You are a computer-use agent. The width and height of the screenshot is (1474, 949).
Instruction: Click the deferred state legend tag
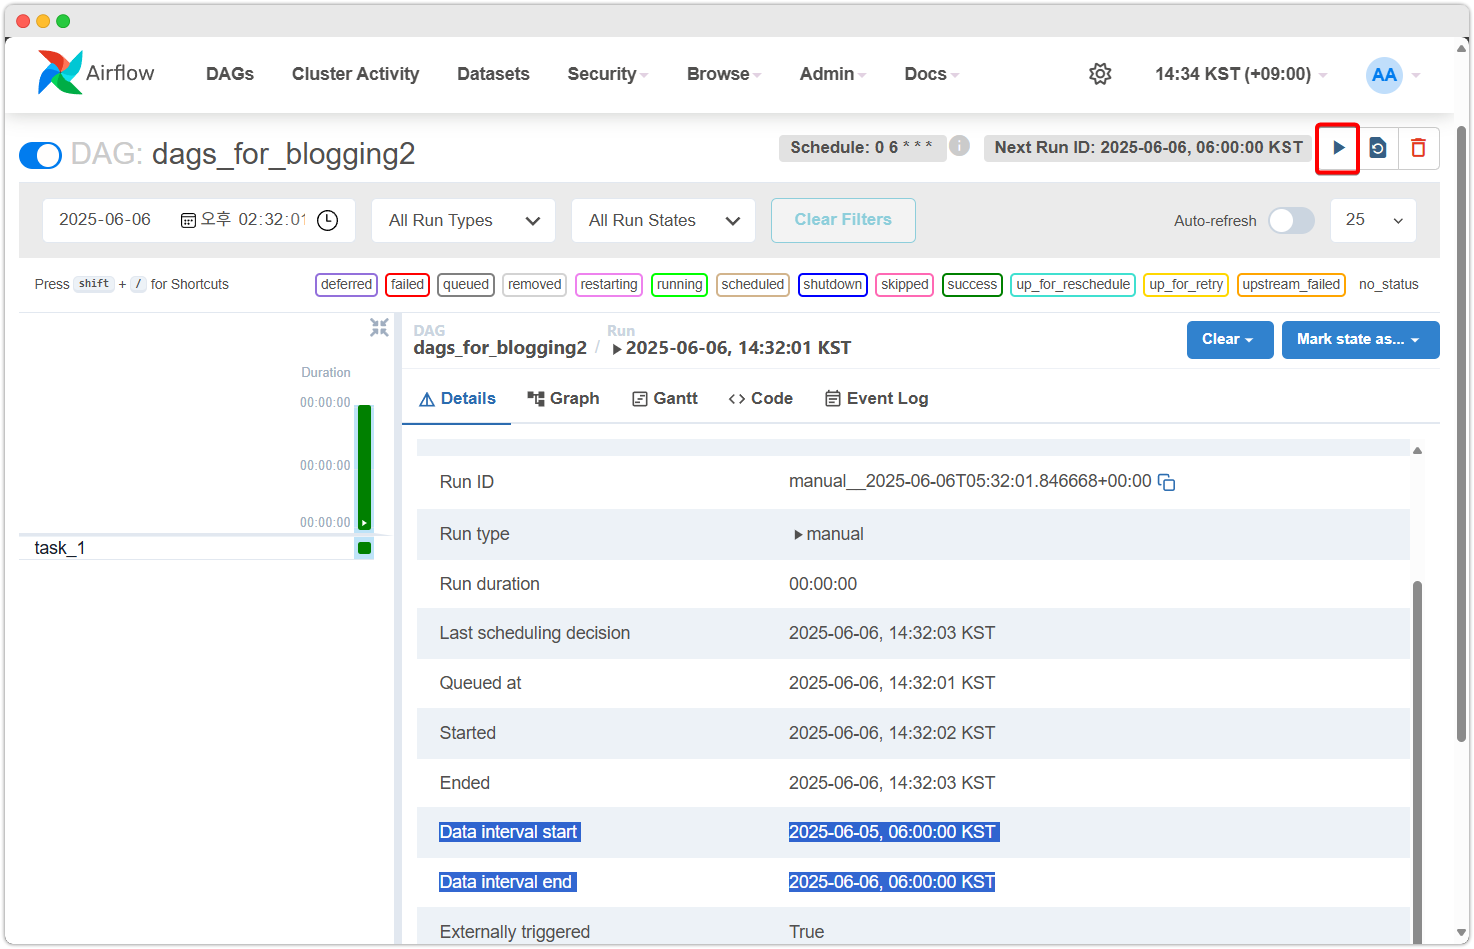(346, 285)
